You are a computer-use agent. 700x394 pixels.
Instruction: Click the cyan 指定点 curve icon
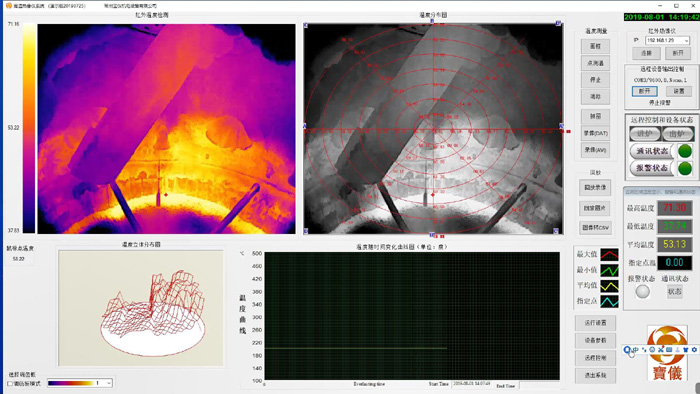point(609,301)
